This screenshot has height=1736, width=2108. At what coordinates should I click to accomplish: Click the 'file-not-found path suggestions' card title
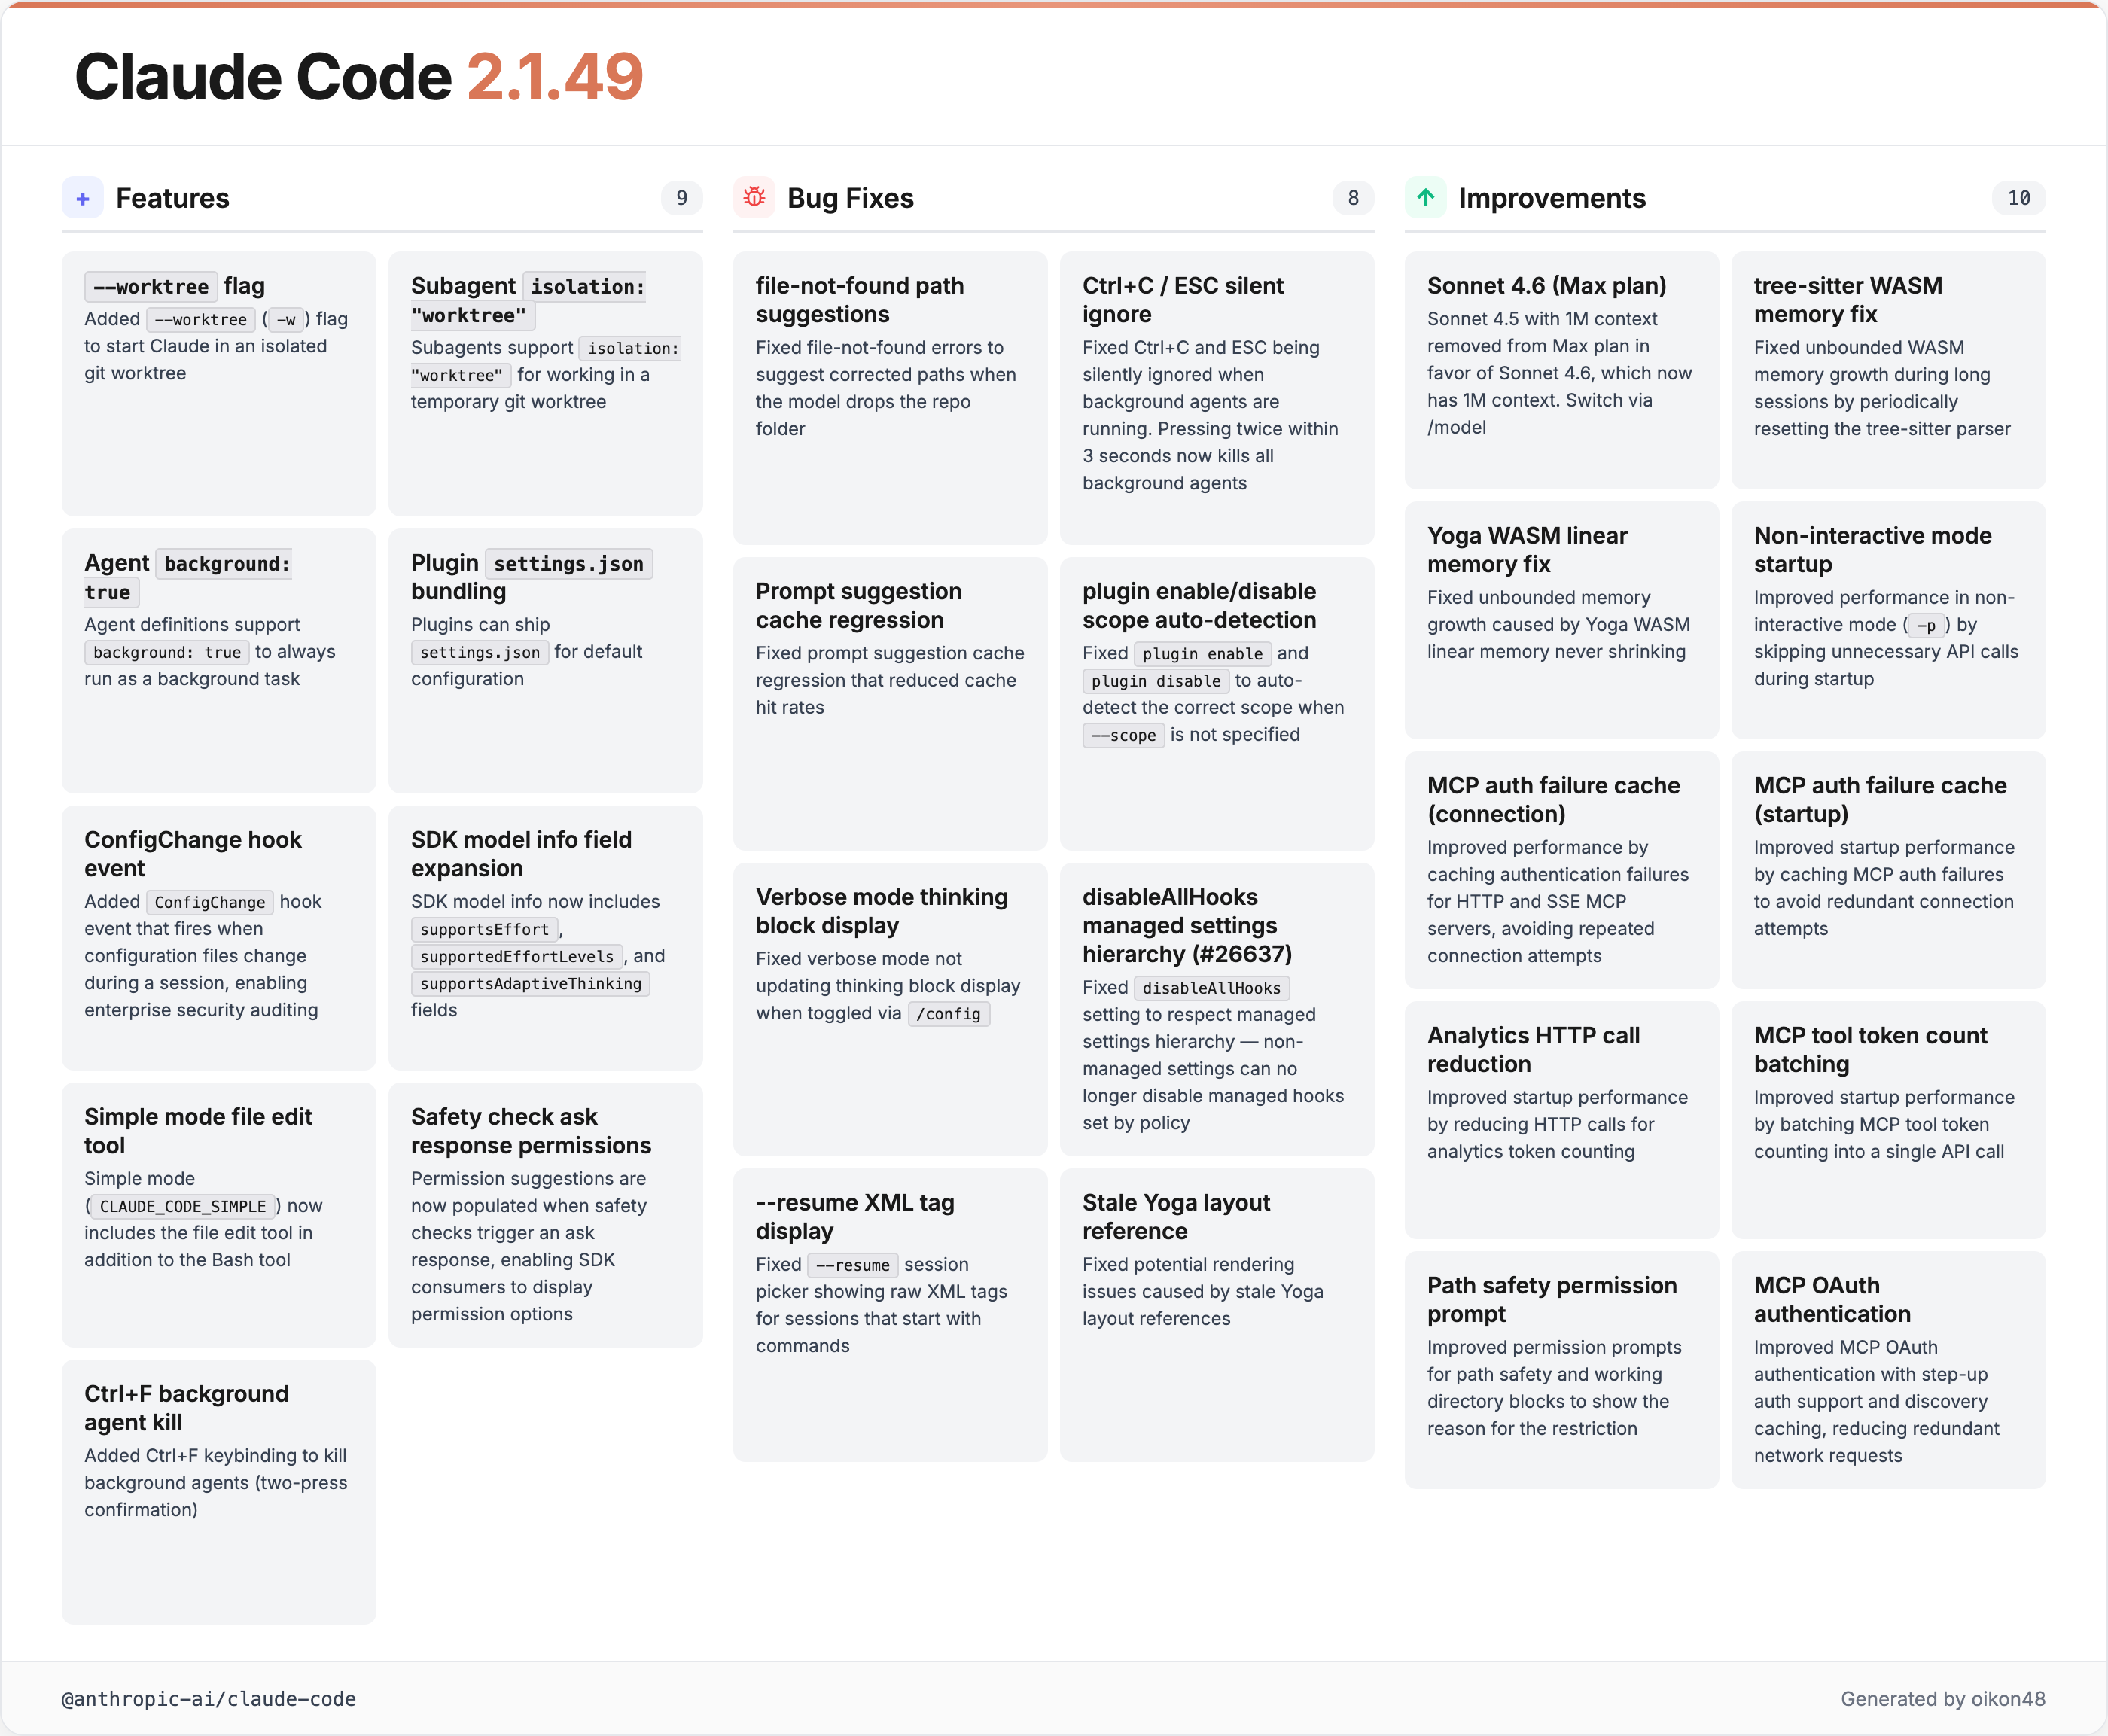(860, 300)
